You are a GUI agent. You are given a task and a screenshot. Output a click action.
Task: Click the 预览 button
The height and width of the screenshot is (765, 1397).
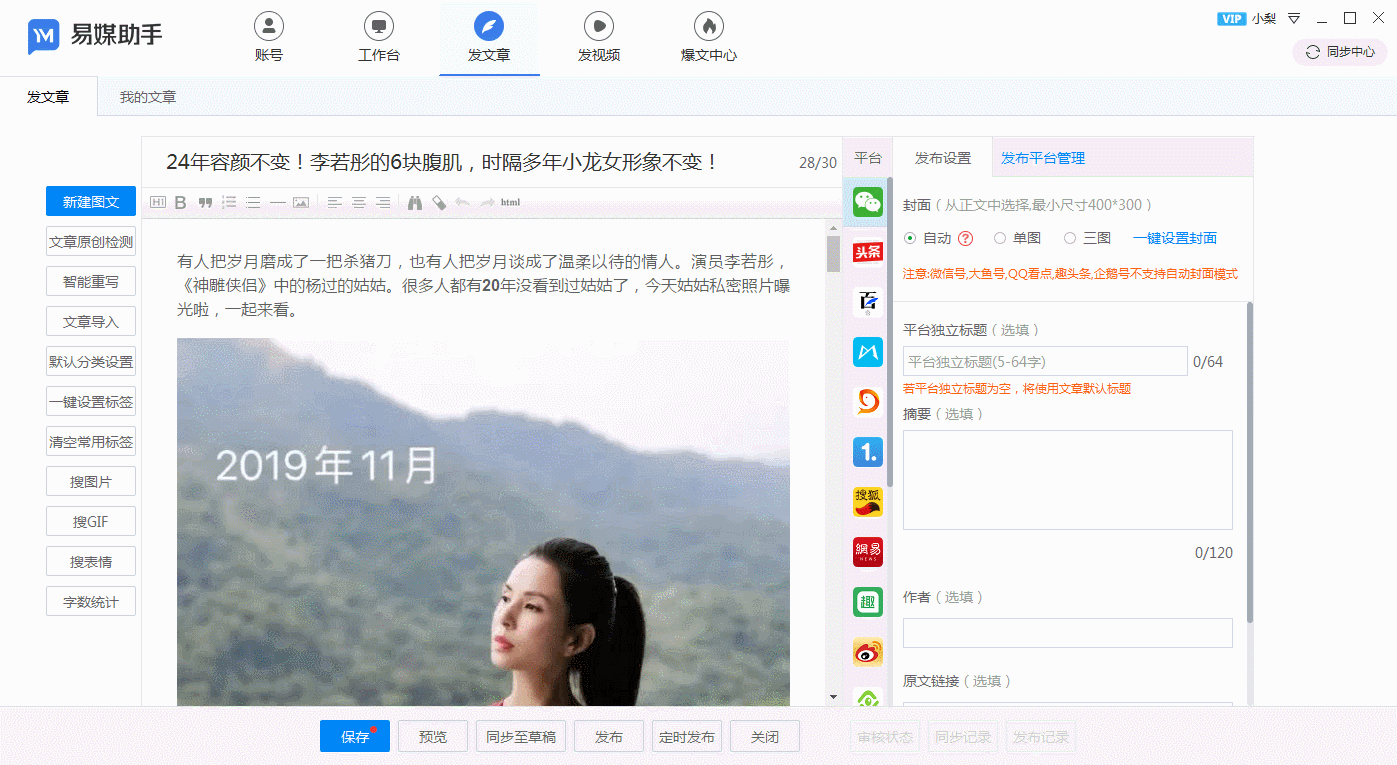pyautogui.click(x=433, y=737)
